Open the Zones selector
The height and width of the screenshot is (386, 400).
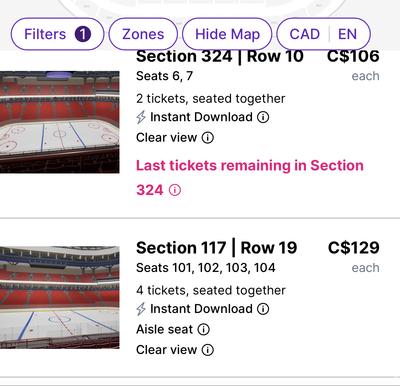[x=143, y=34]
